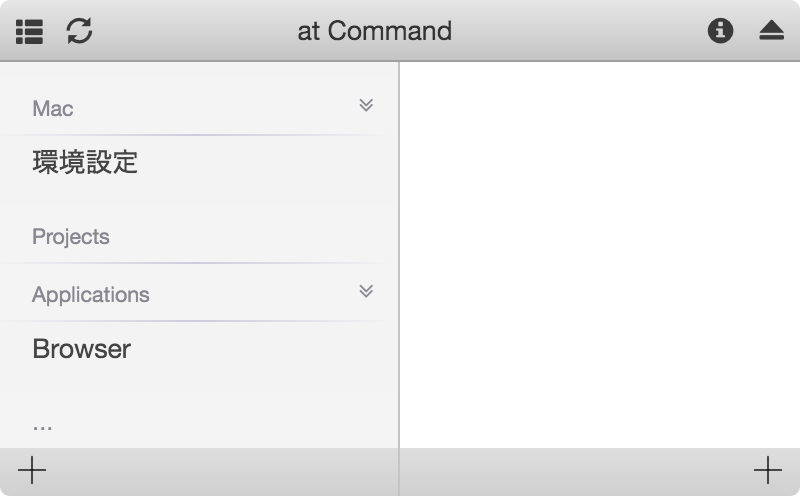This screenshot has width=800, height=496.
Task: Select the Projects group header
Action: tap(199, 236)
